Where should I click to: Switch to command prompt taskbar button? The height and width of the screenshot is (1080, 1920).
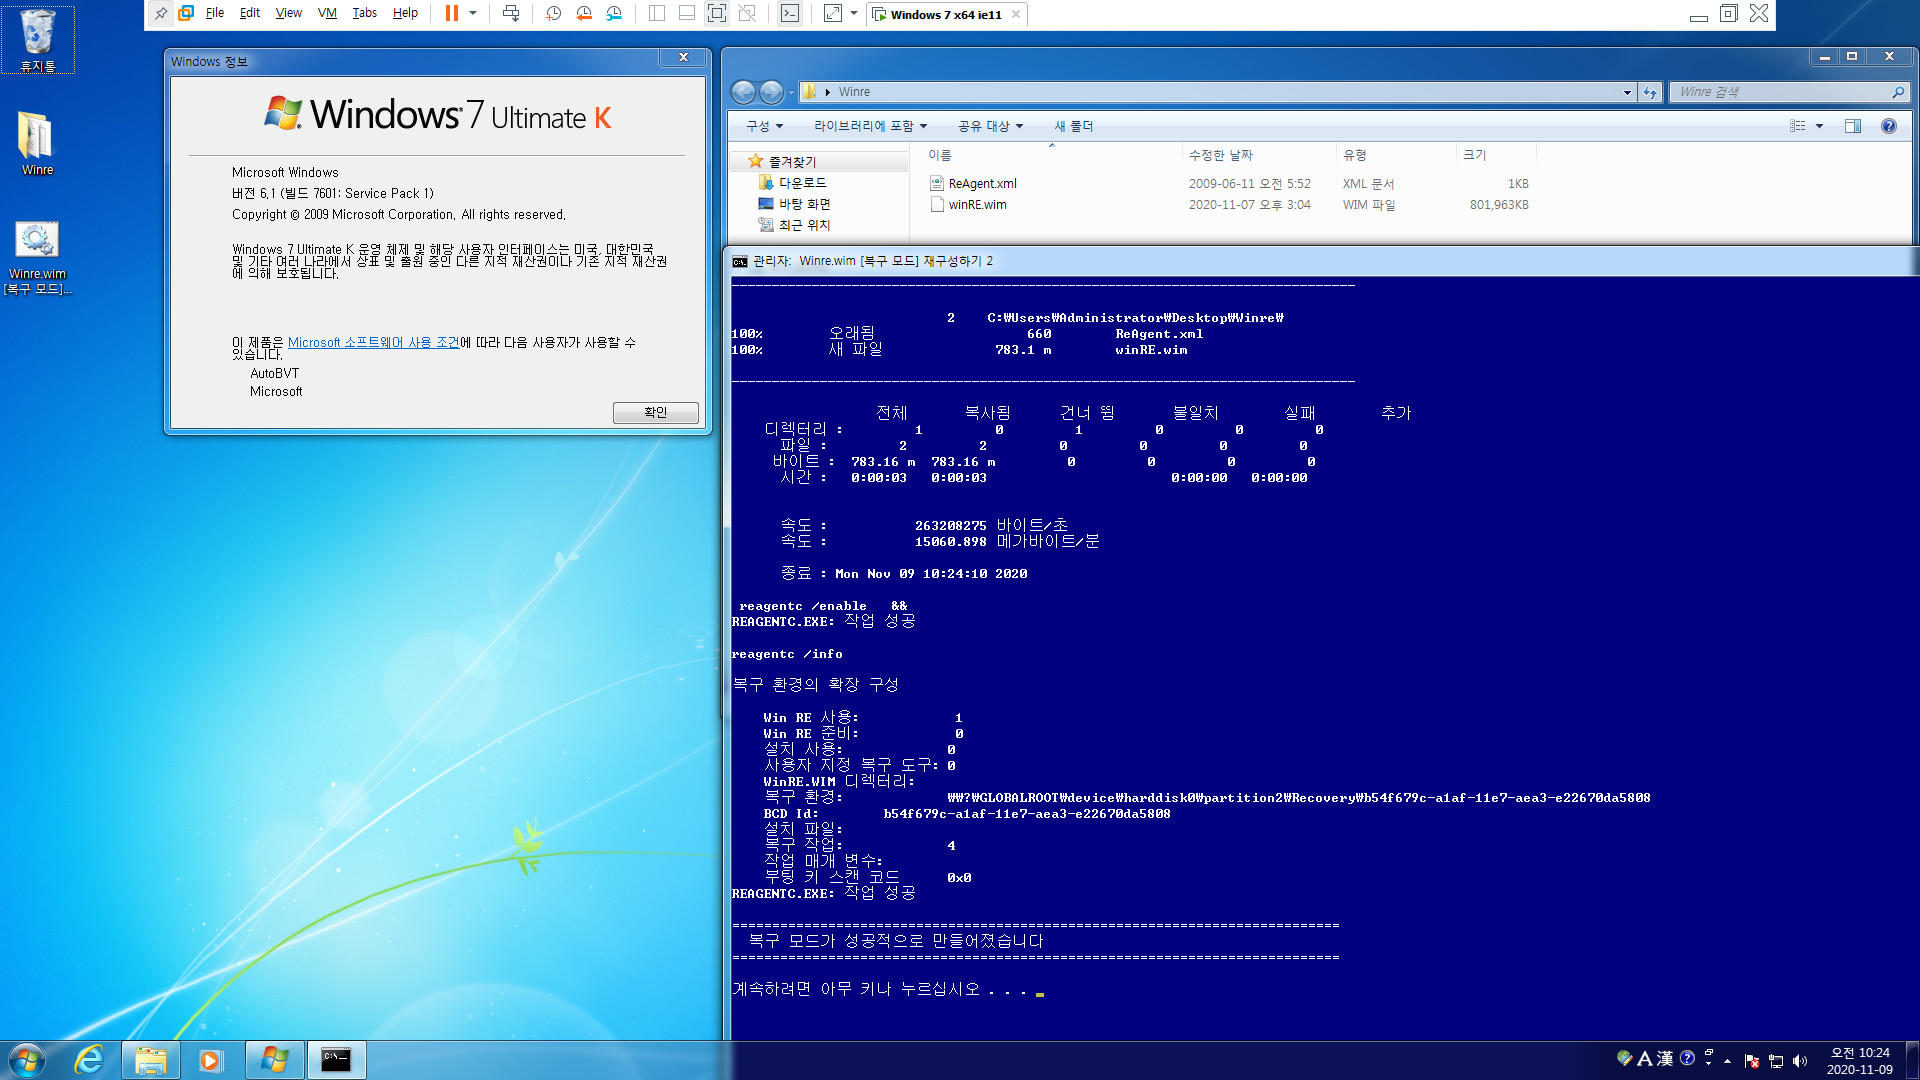[x=336, y=1060]
